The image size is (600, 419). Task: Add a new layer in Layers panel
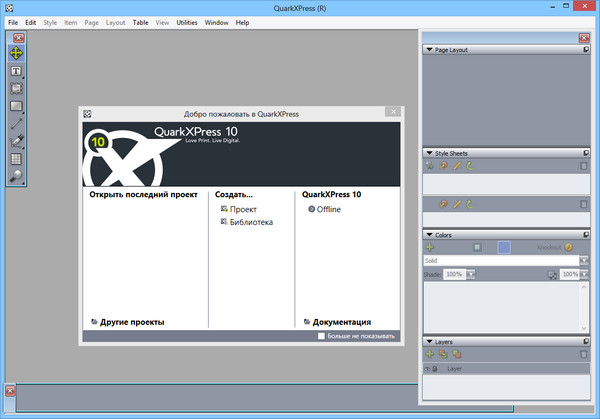tap(430, 354)
